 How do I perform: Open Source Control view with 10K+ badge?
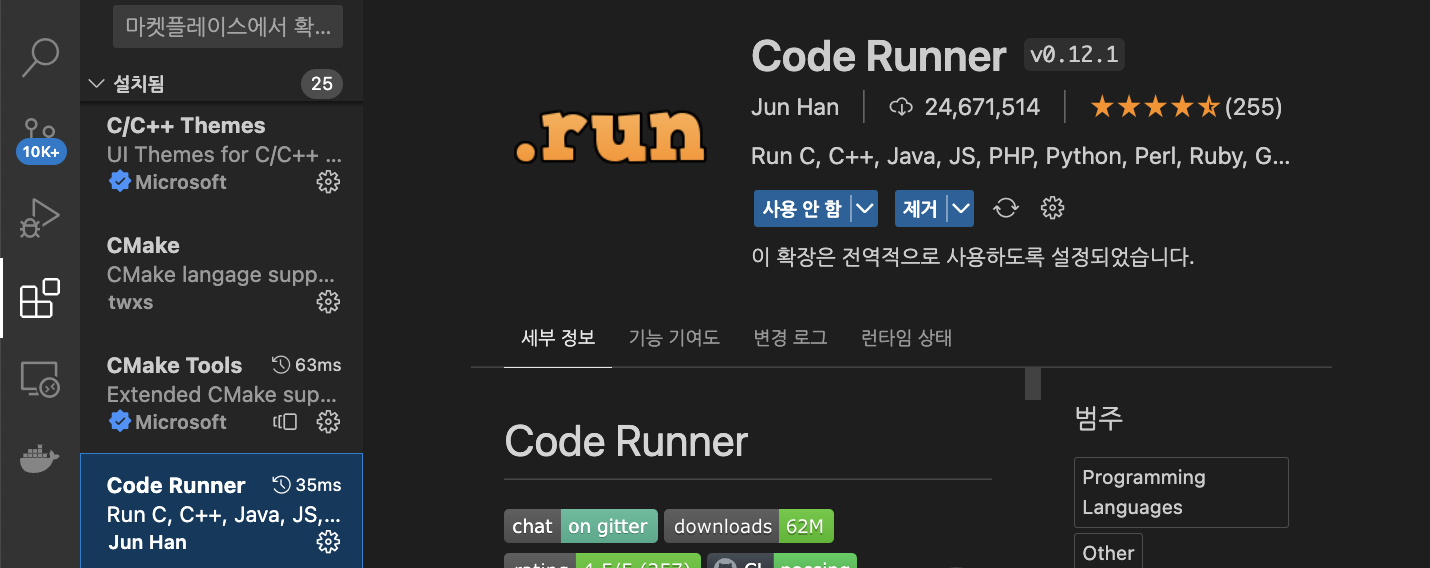41,140
